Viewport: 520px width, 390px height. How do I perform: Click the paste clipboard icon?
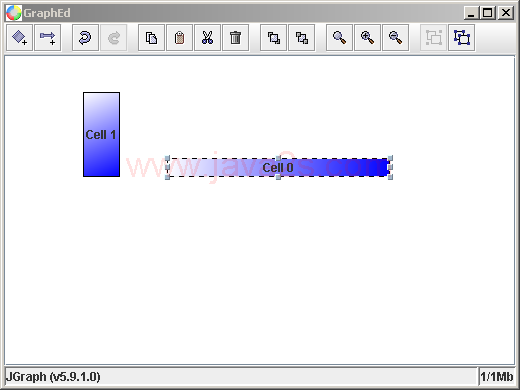179,38
